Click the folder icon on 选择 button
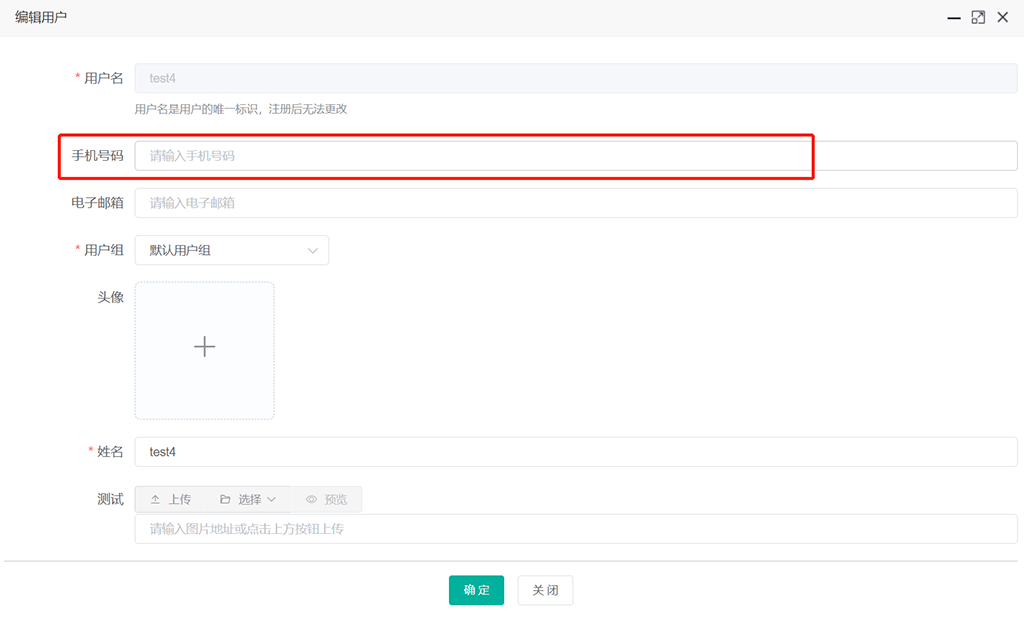This screenshot has width=1024, height=617. point(225,499)
